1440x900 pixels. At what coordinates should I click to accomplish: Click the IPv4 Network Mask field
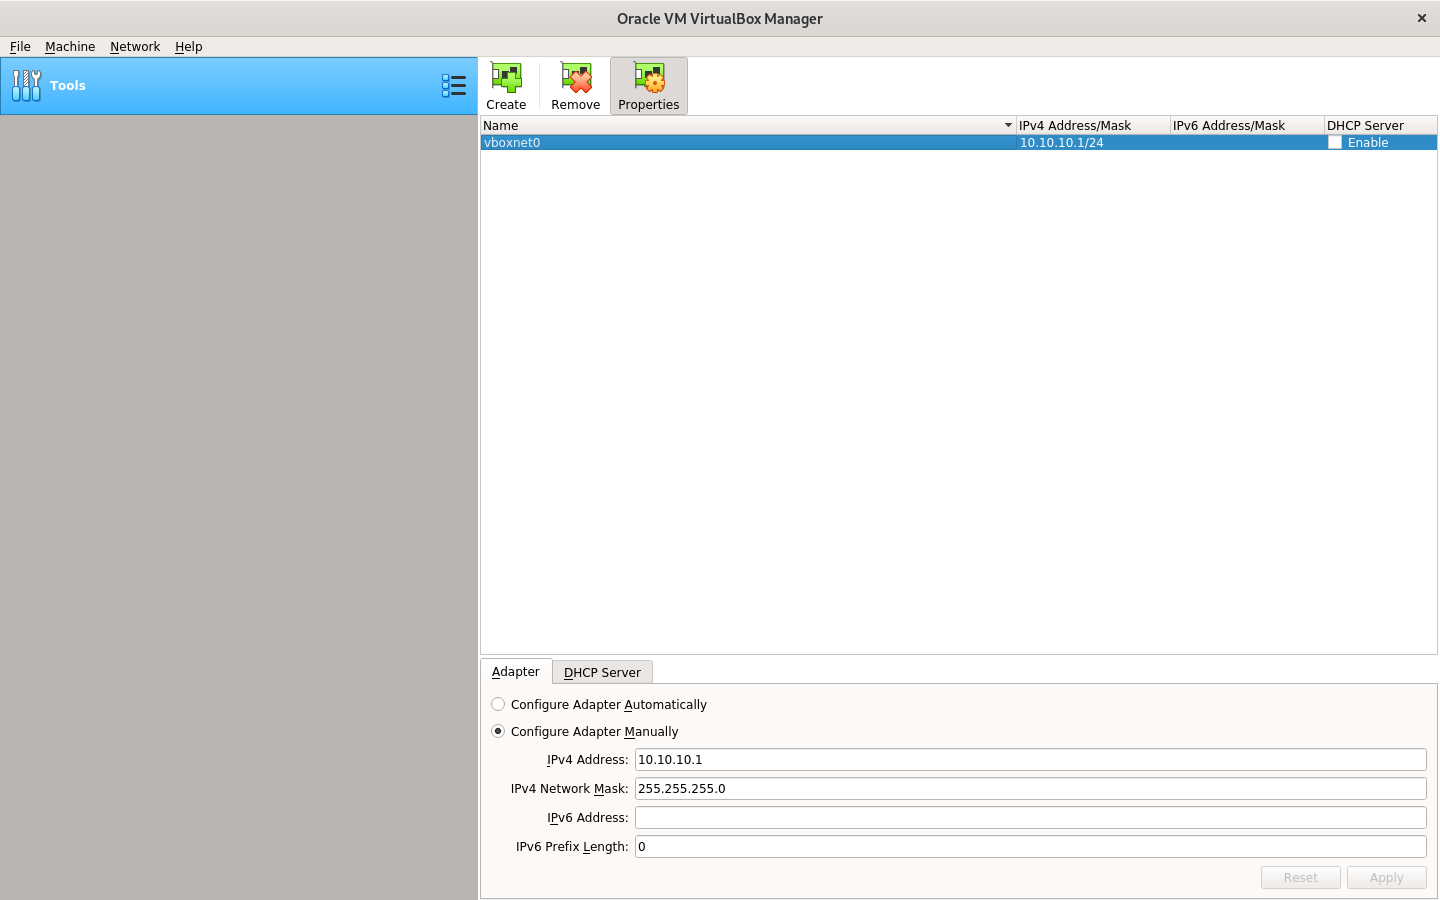(1030, 788)
